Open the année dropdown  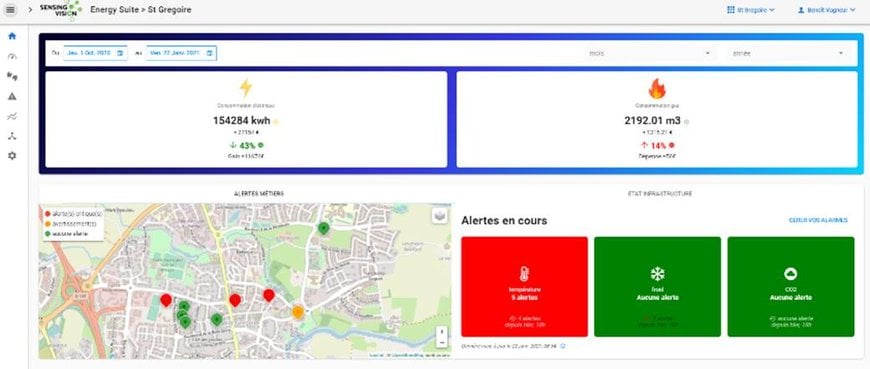(788, 53)
